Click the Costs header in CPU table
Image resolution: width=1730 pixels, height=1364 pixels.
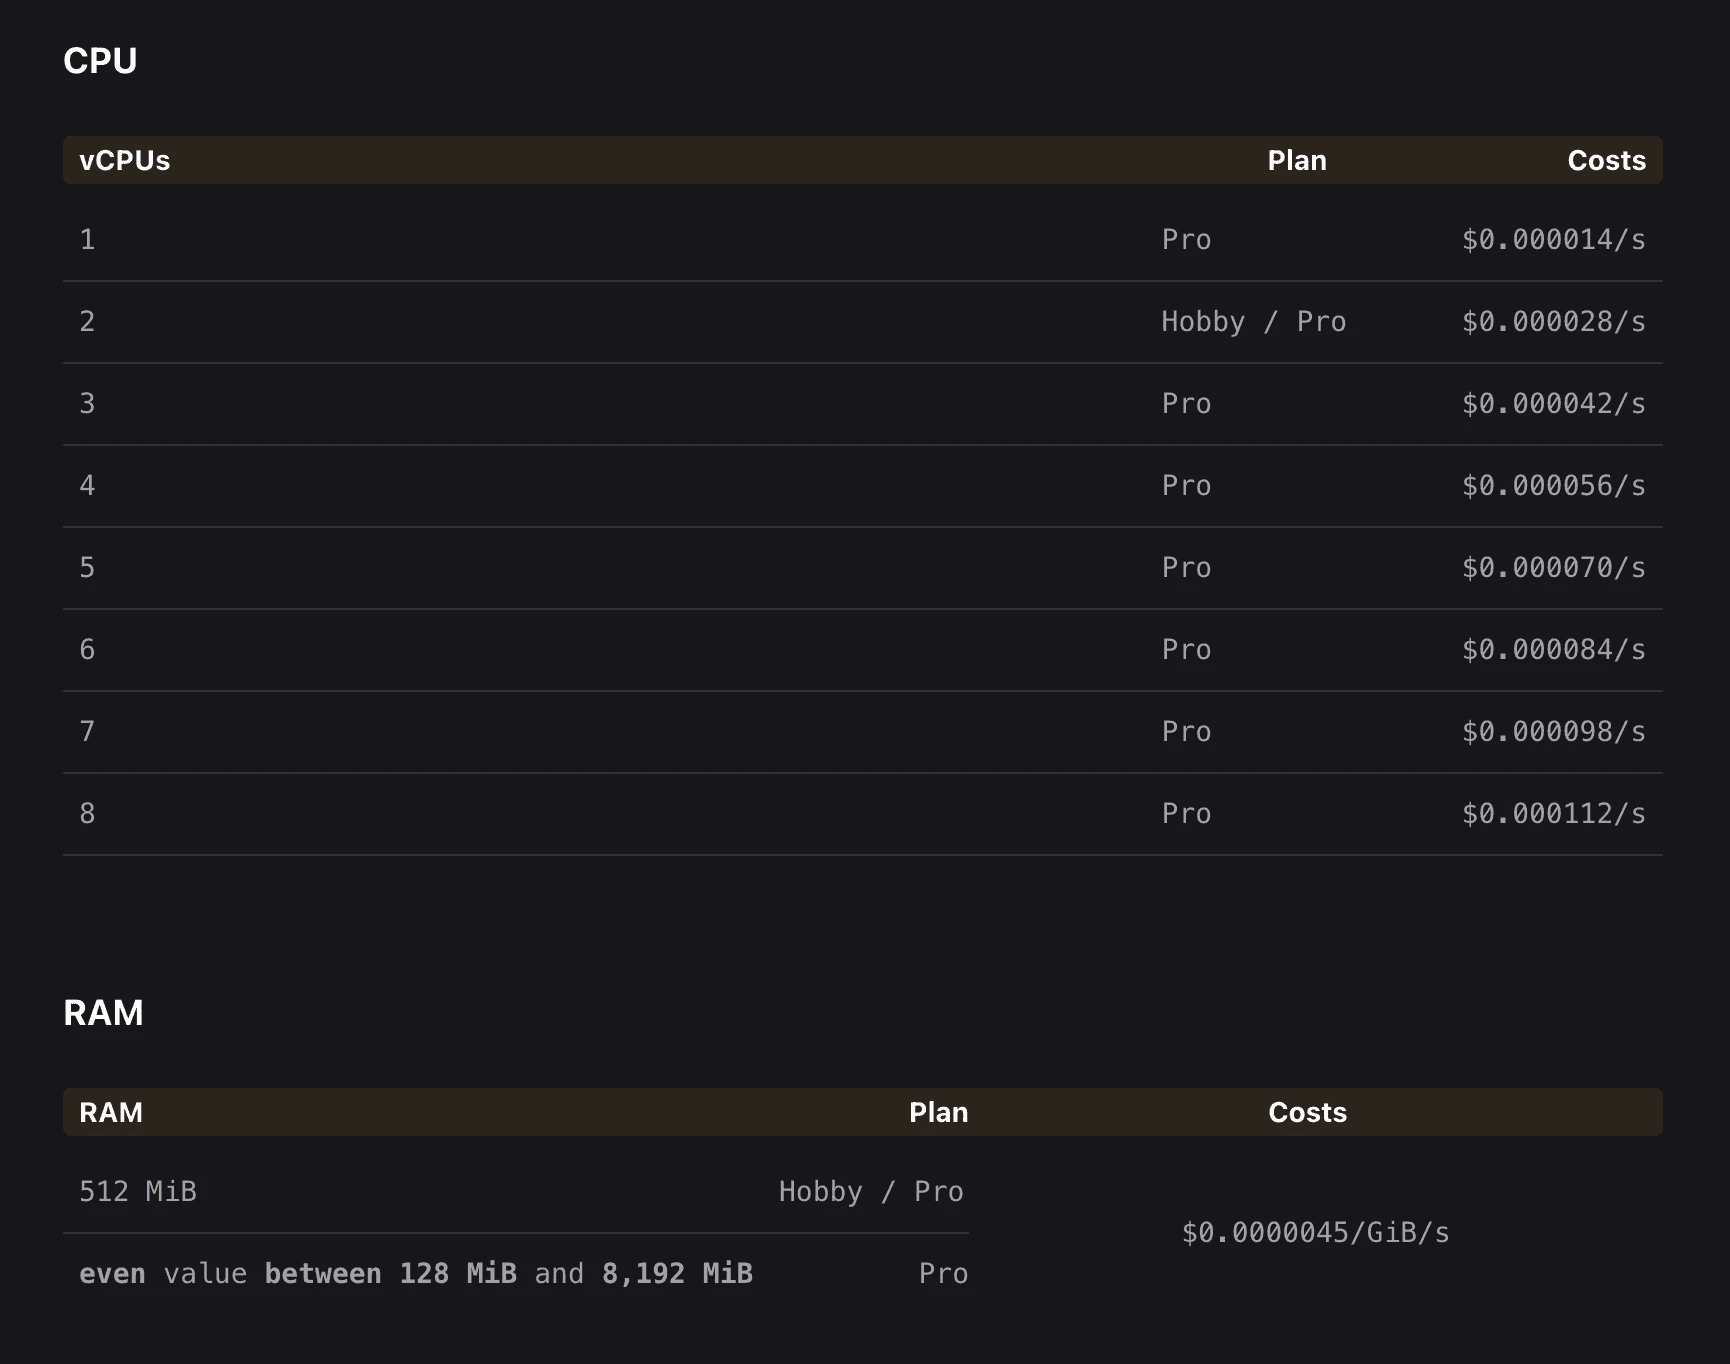pos(1606,160)
